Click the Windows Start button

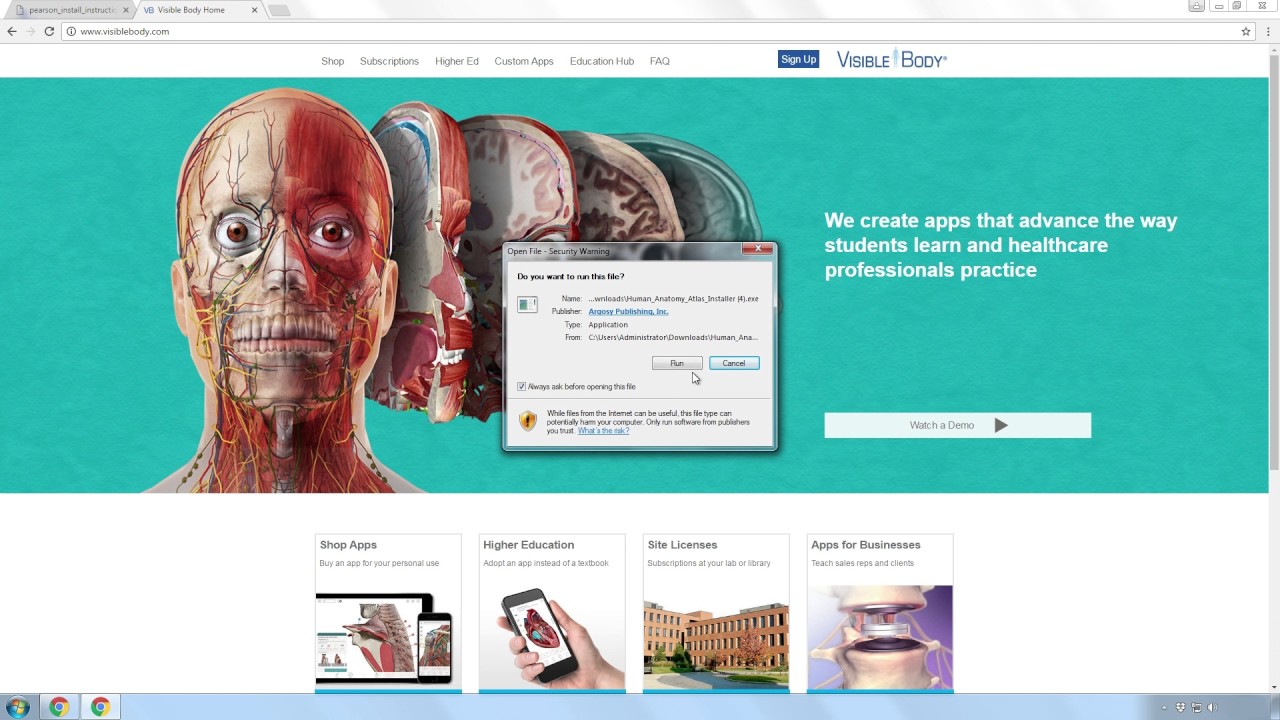click(x=17, y=707)
